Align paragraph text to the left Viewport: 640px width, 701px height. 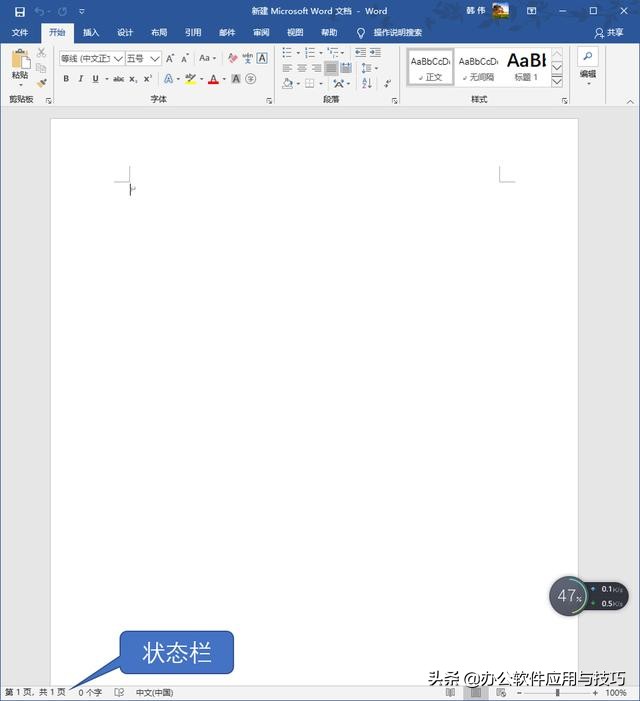pos(287,68)
